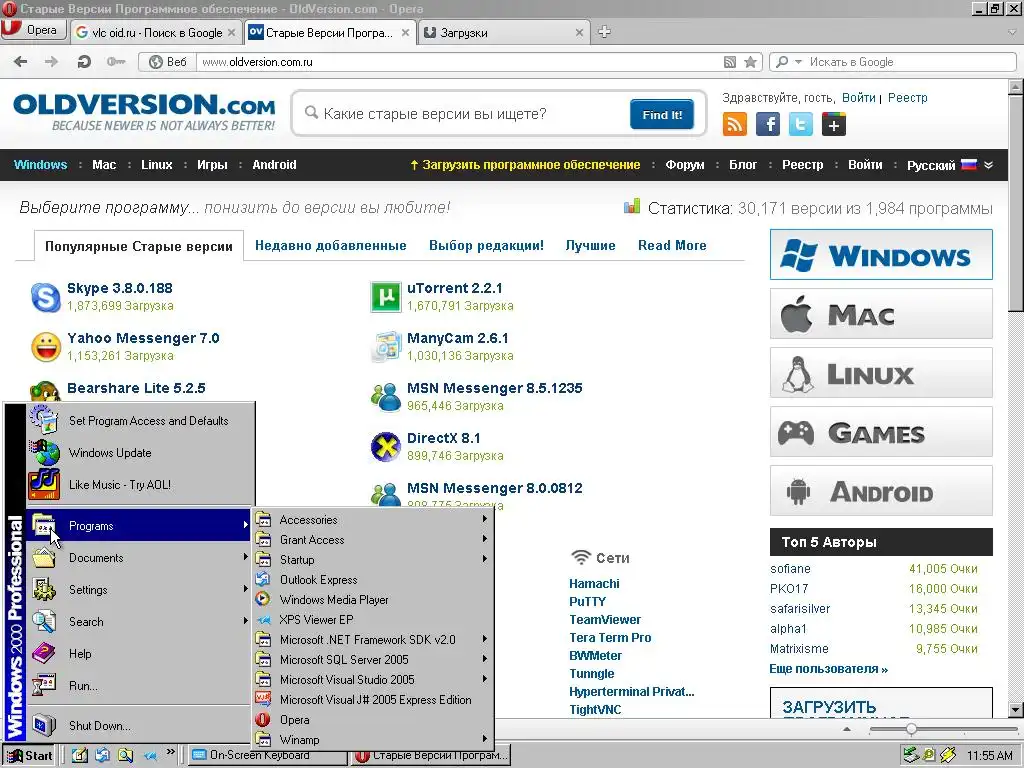Click Shut Down in Start menu
Viewport: 1024px width, 768px height.
click(140, 726)
